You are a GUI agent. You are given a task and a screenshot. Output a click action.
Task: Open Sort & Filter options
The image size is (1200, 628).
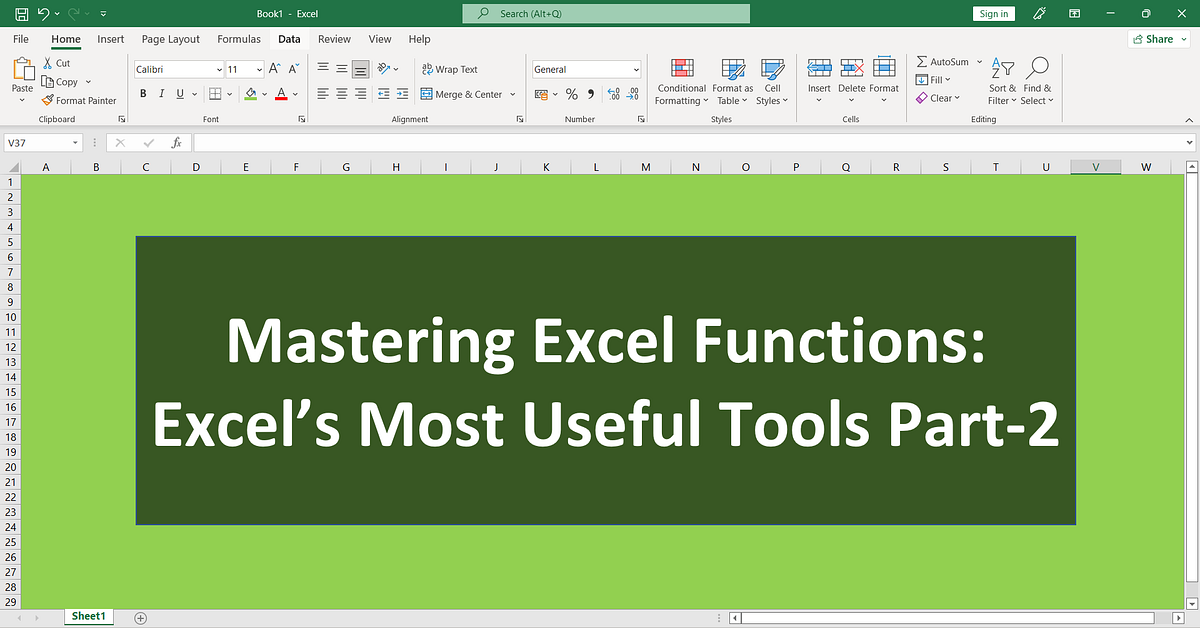[1001, 80]
